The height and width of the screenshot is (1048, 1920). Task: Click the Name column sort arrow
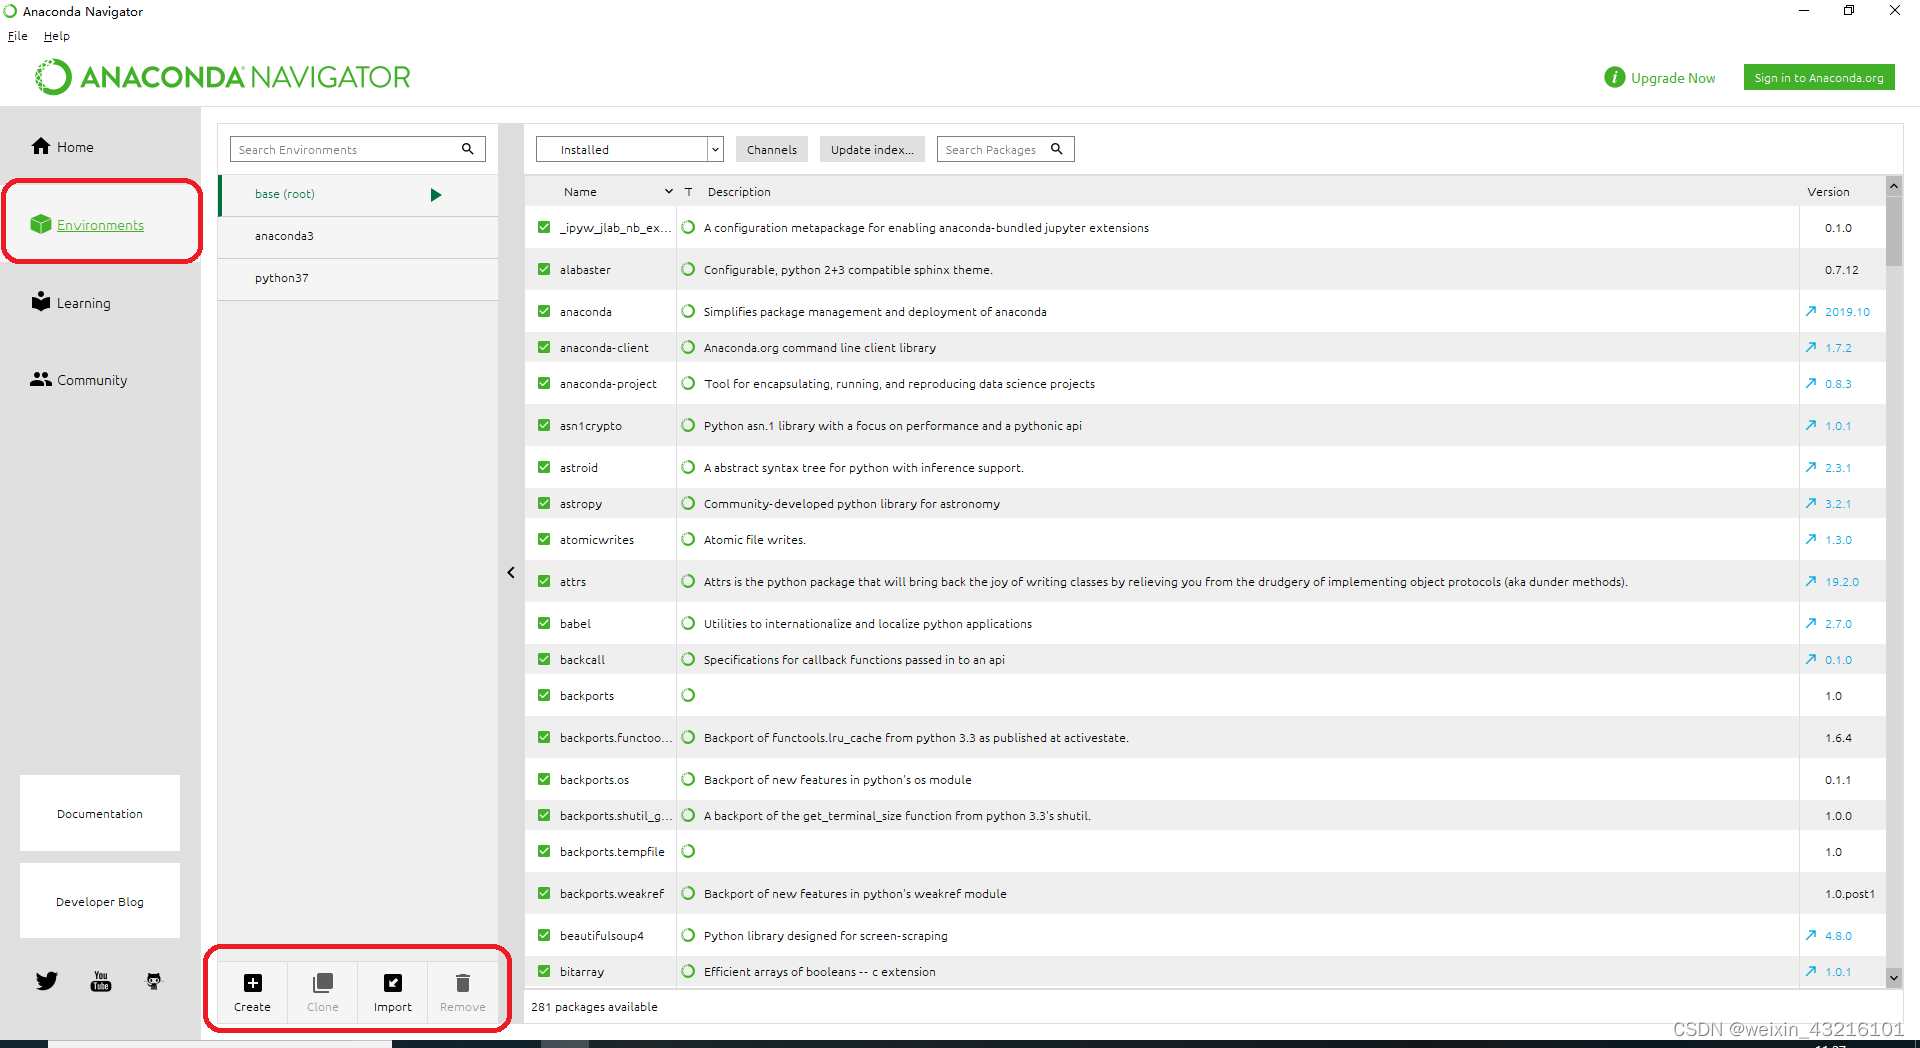[x=669, y=192]
